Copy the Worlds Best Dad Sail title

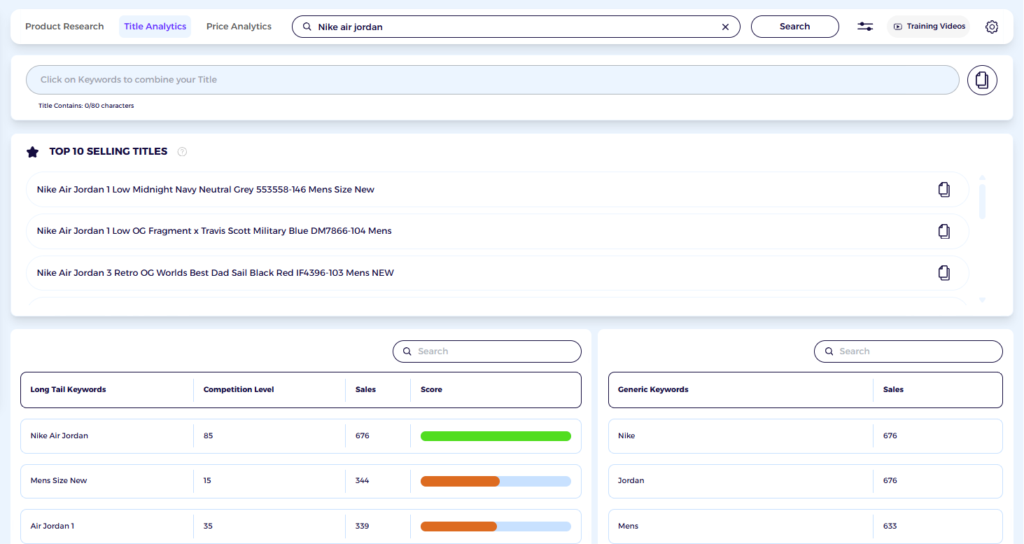point(944,273)
